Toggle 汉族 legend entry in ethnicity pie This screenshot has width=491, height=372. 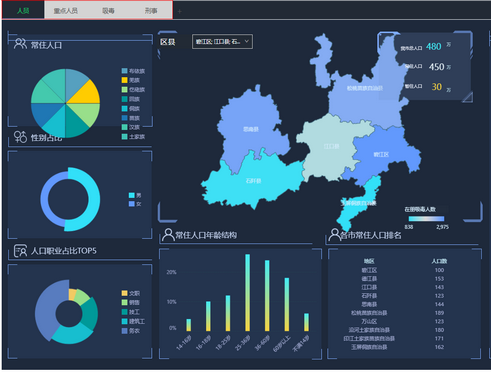(131, 127)
